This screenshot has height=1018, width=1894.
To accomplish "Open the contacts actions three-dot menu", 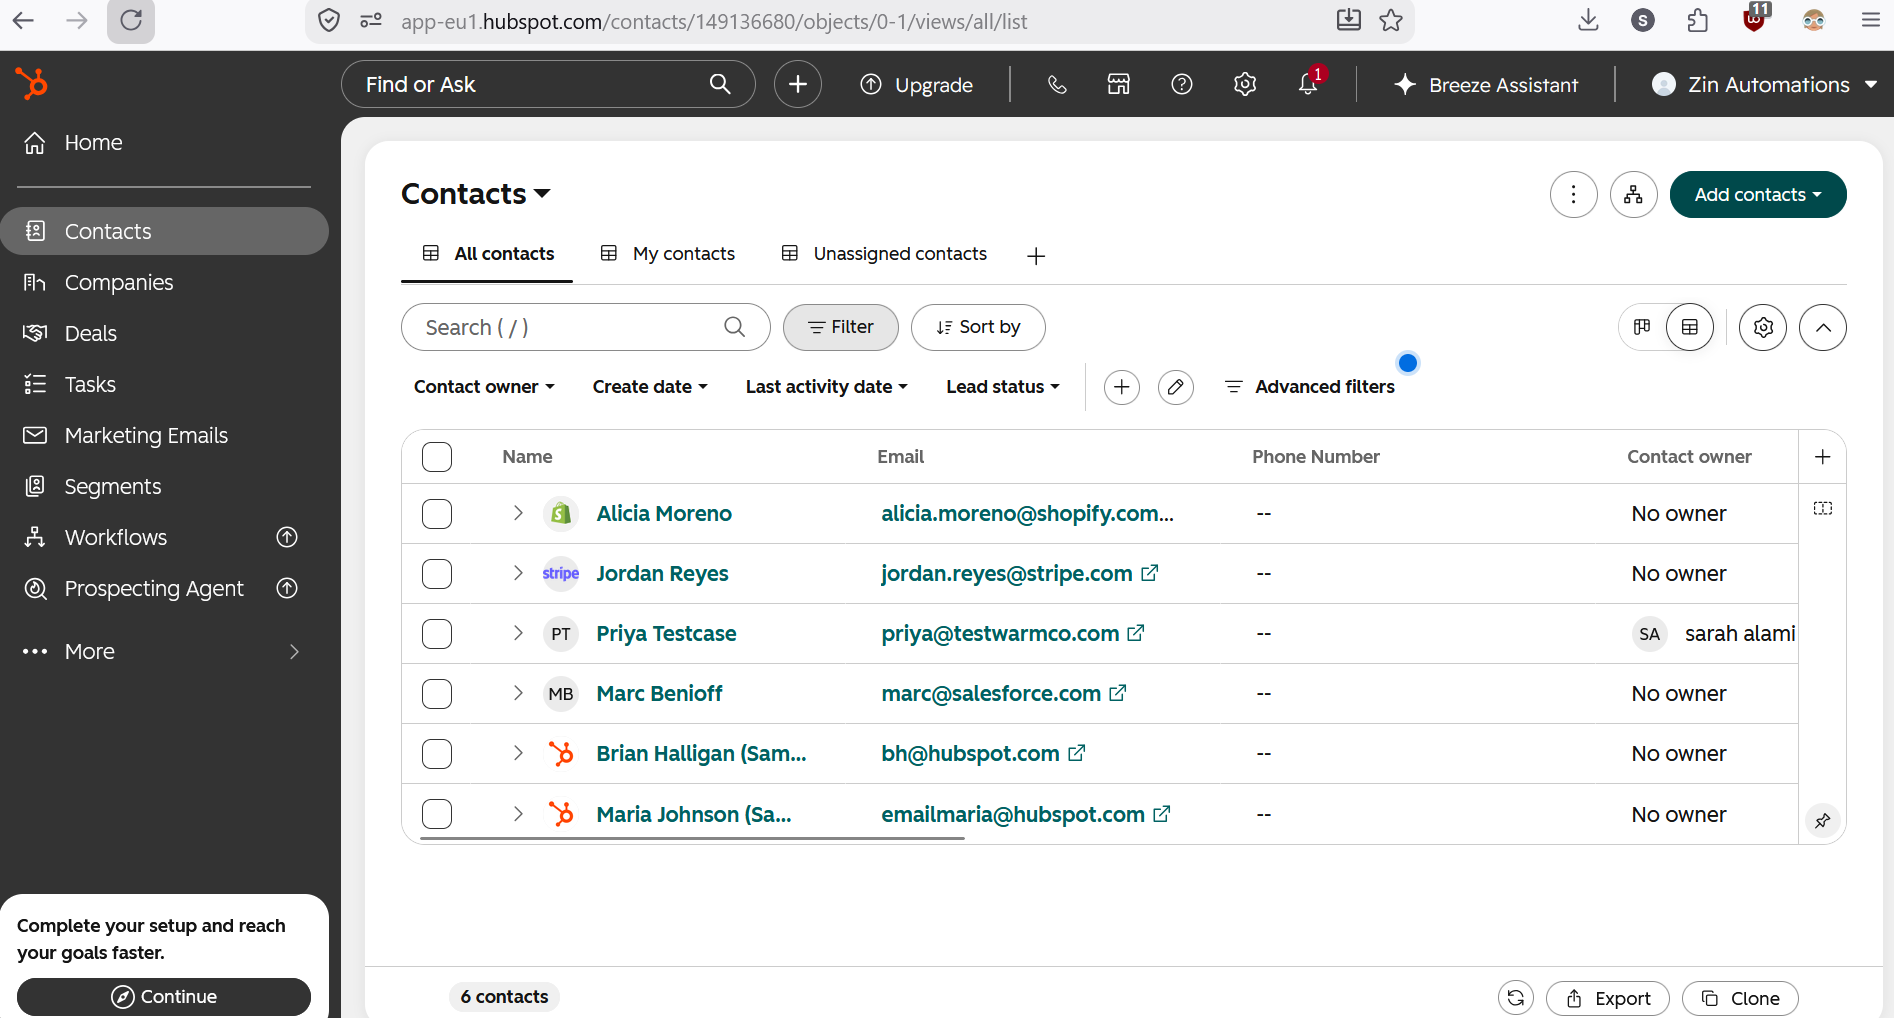I will coord(1574,195).
